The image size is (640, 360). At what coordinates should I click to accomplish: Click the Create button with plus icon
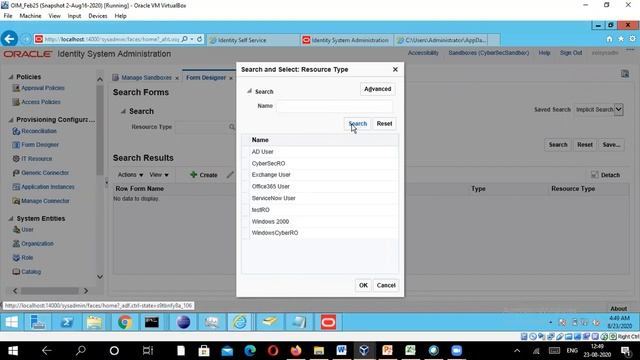pos(204,175)
